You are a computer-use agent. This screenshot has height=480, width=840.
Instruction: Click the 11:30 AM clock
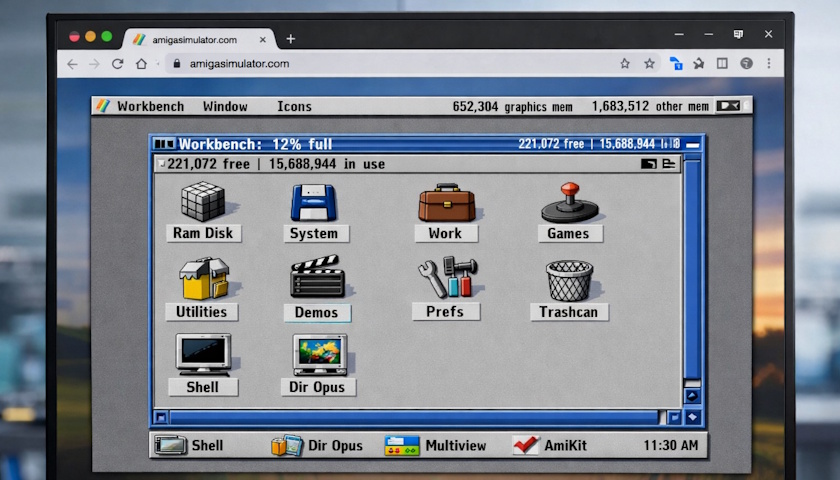pos(671,445)
